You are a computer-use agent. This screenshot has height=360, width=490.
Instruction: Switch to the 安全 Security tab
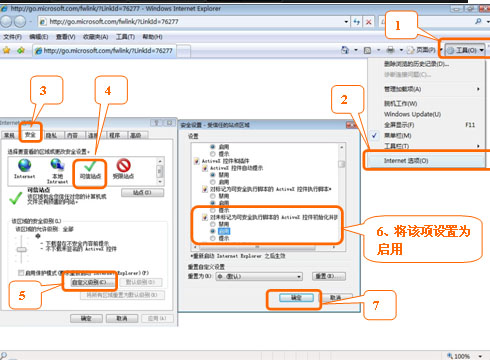30,135
